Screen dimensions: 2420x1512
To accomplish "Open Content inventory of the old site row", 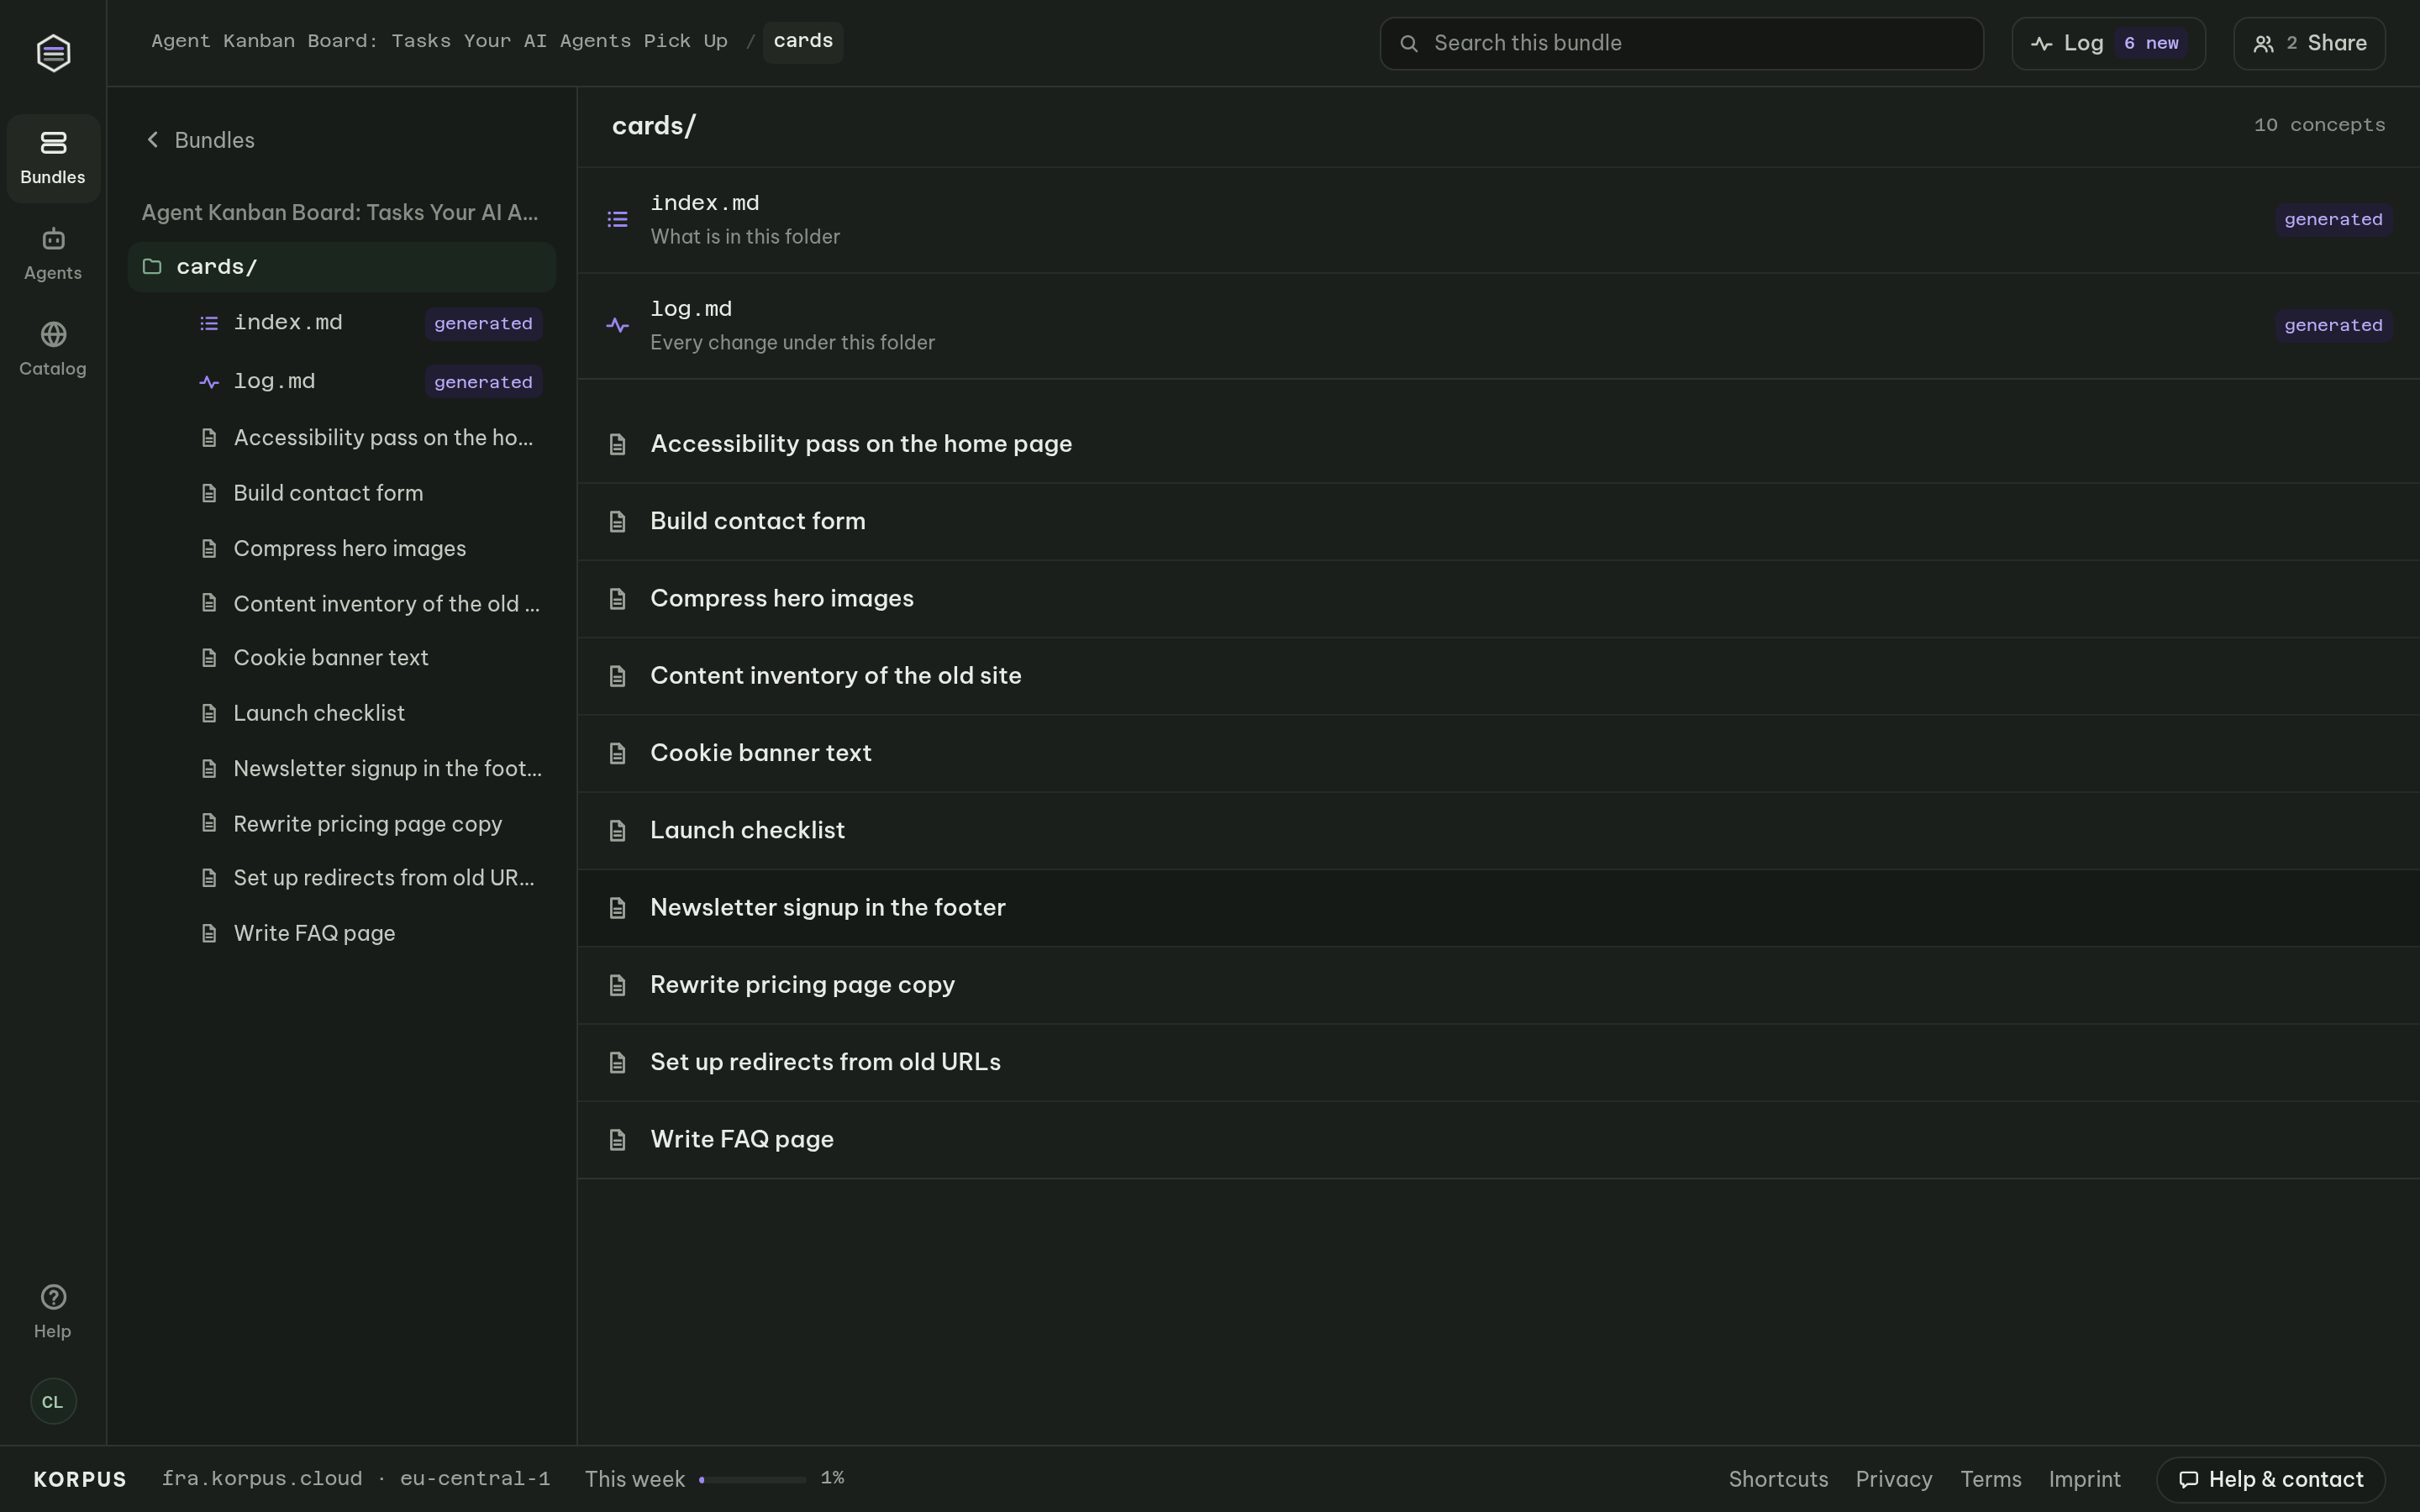I will (x=1498, y=676).
